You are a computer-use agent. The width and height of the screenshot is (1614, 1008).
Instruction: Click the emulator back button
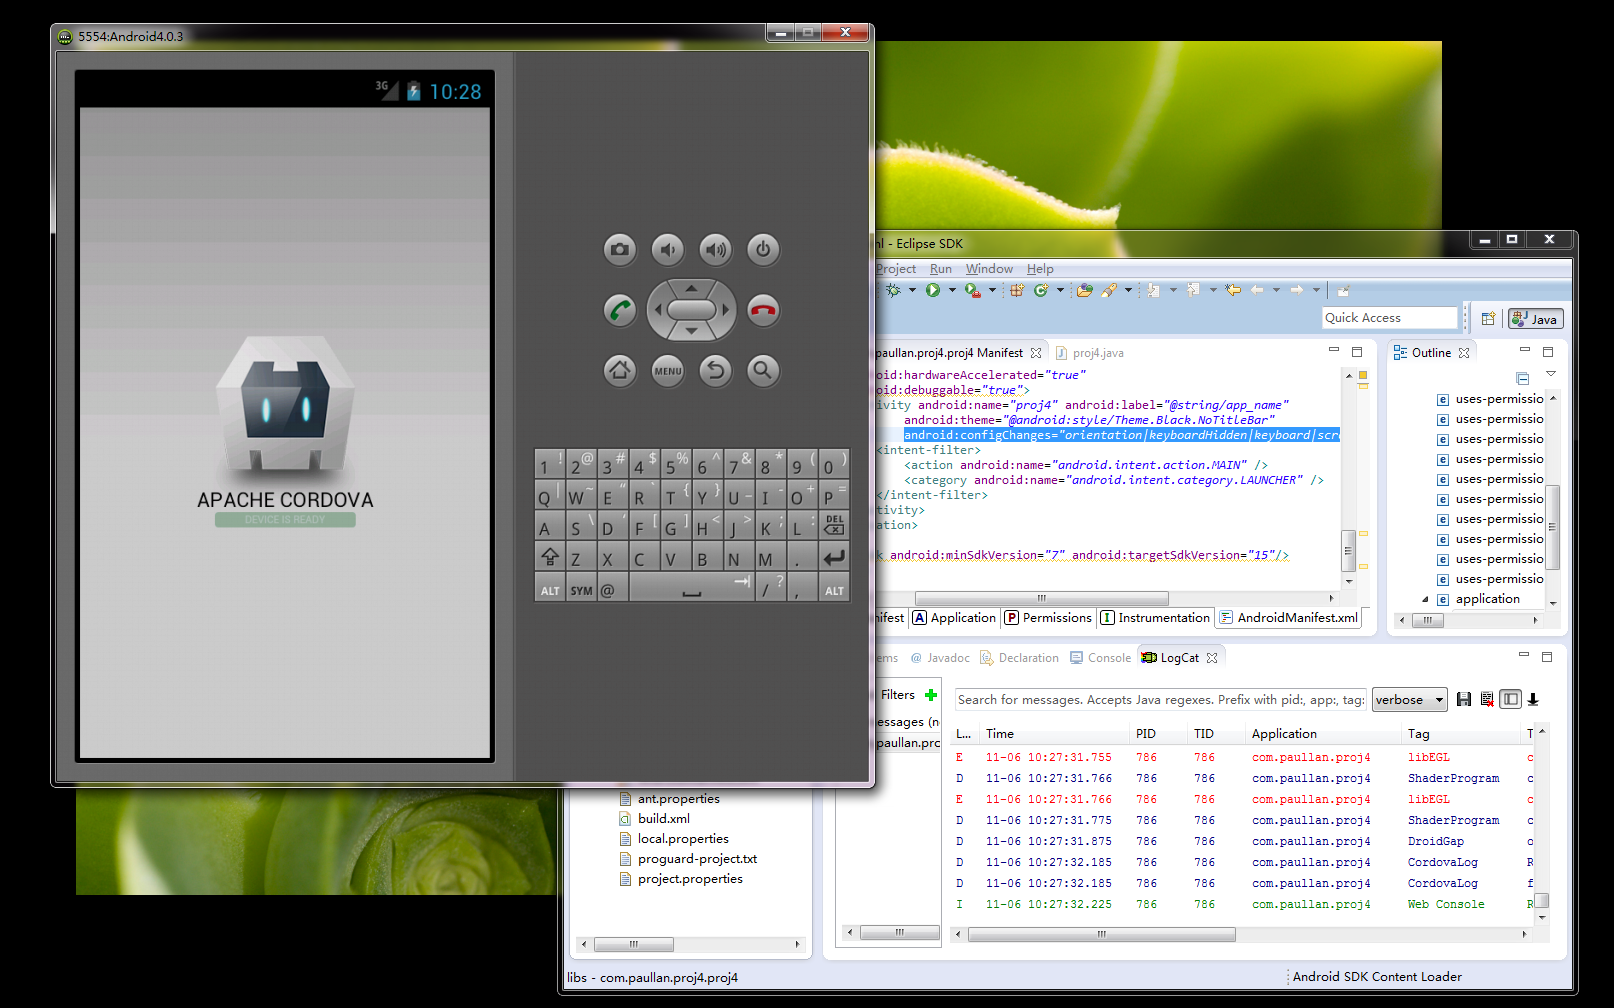coord(716,370)
